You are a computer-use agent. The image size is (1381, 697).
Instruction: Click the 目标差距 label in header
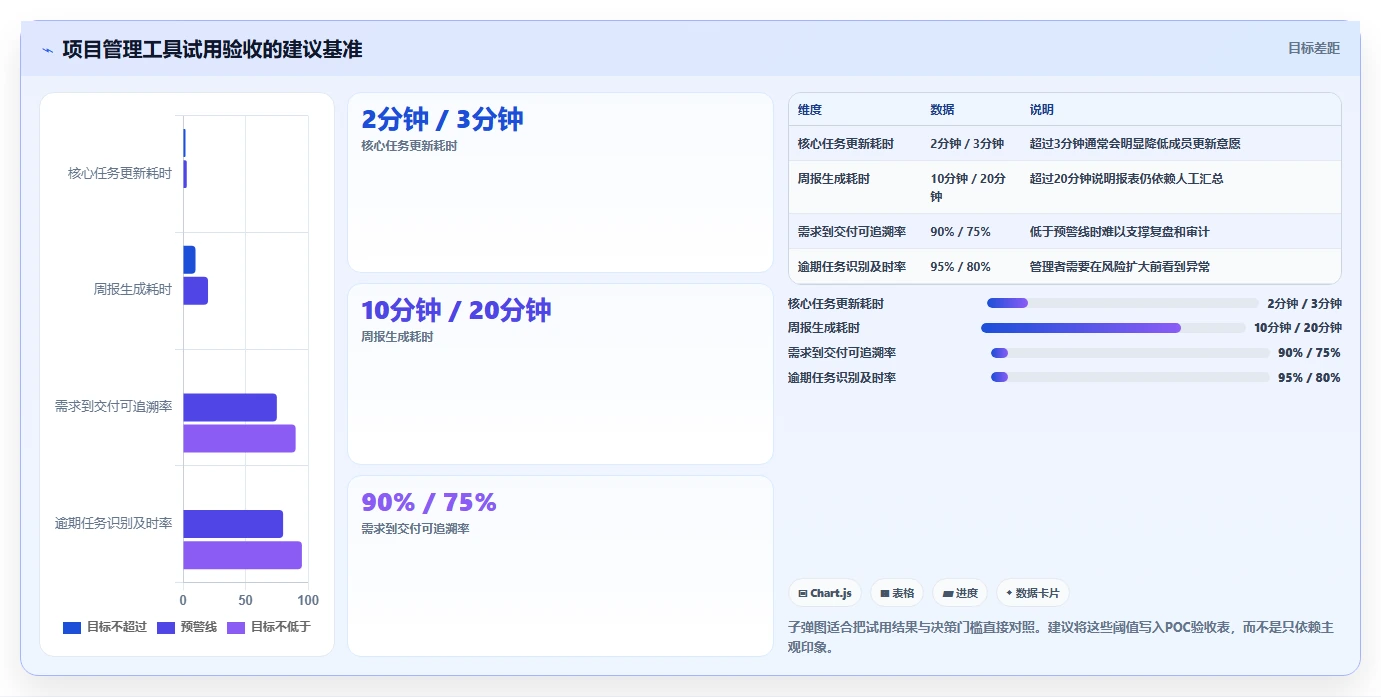pos(1313,48)
